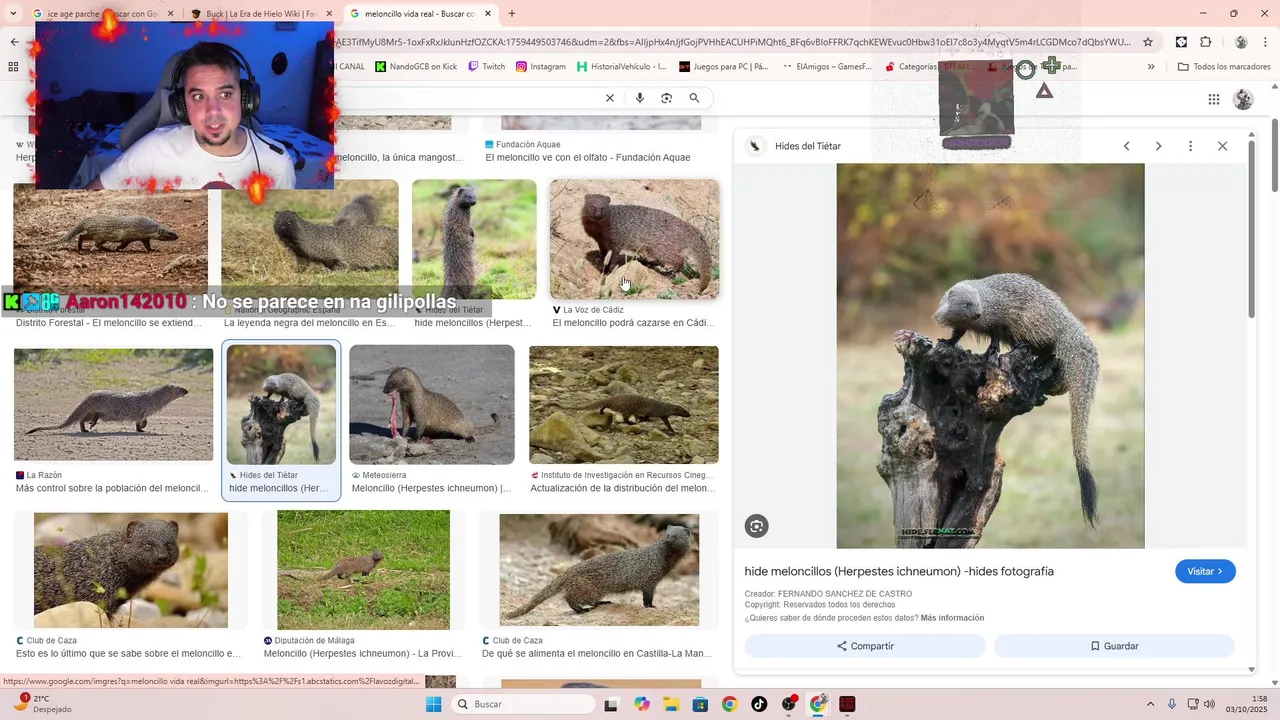Image resolution: width=1280 pixels, height=720 pixels.
Task: Click the Compartir button
Action: coord(865,646)
